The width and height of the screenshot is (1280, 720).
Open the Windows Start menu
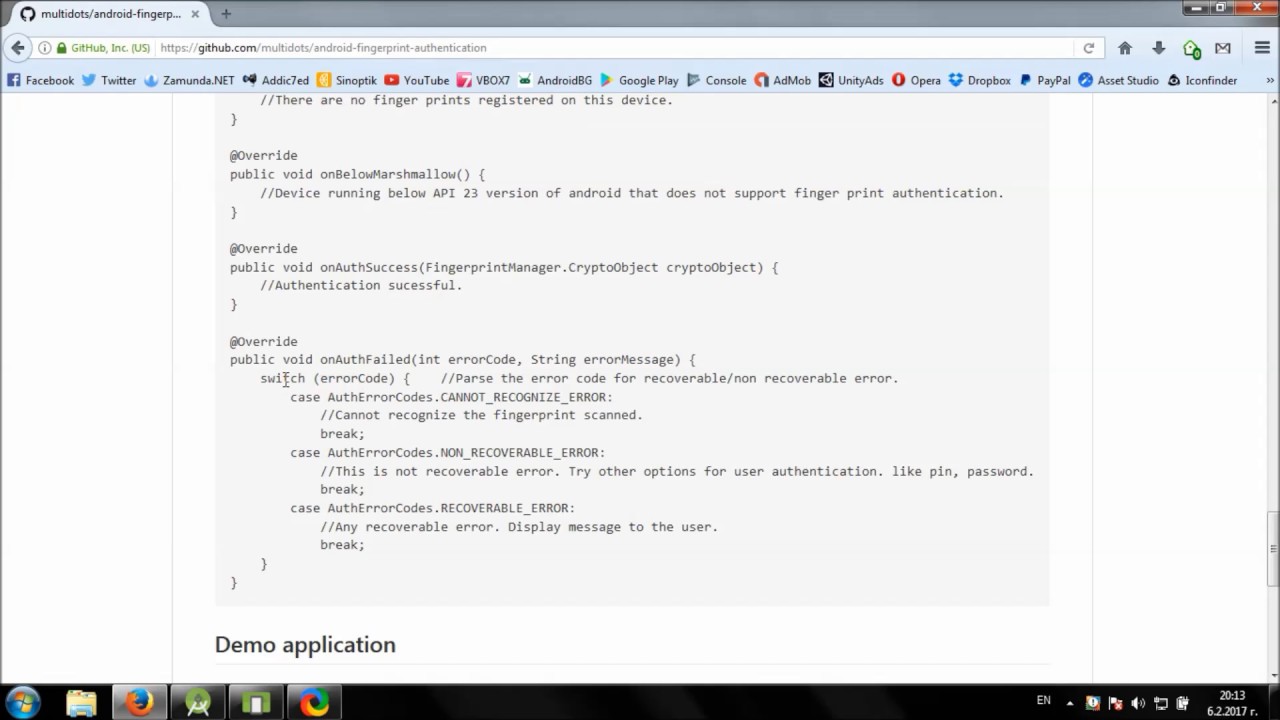pos(22,702)
